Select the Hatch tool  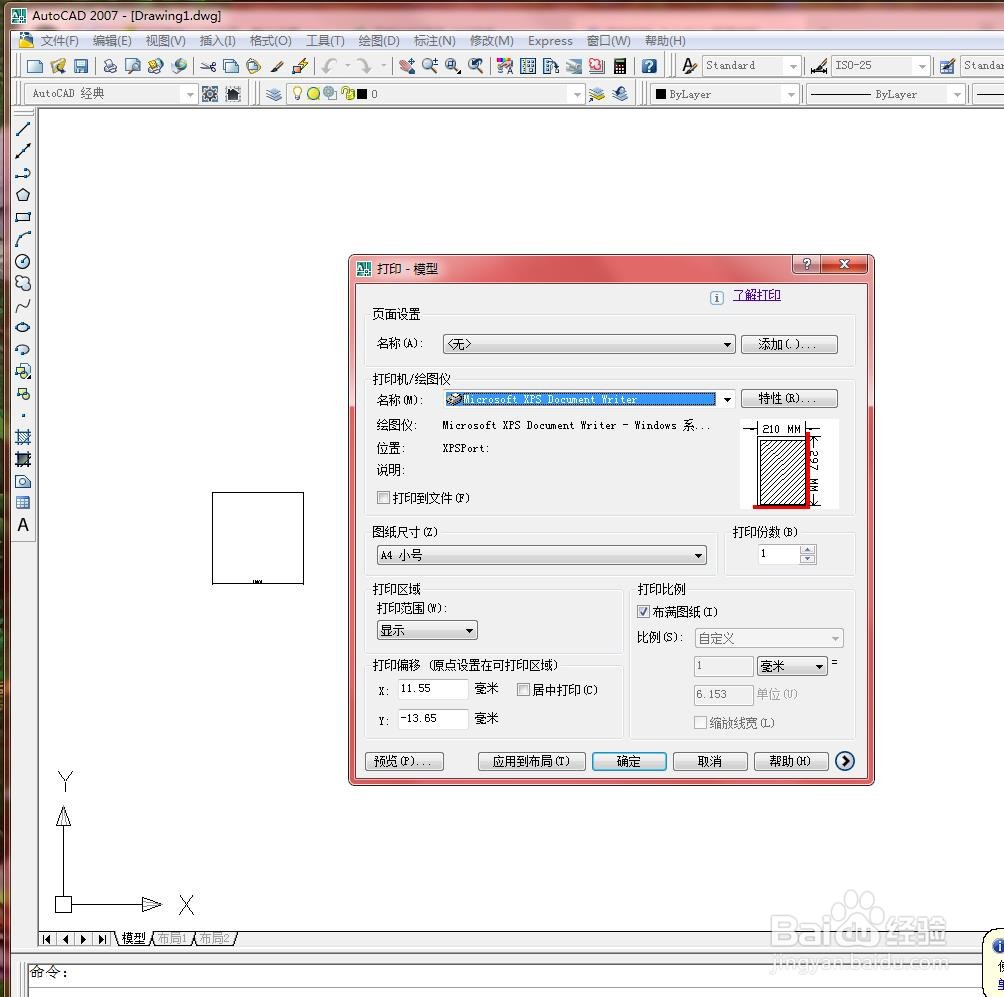pos(22,437)
